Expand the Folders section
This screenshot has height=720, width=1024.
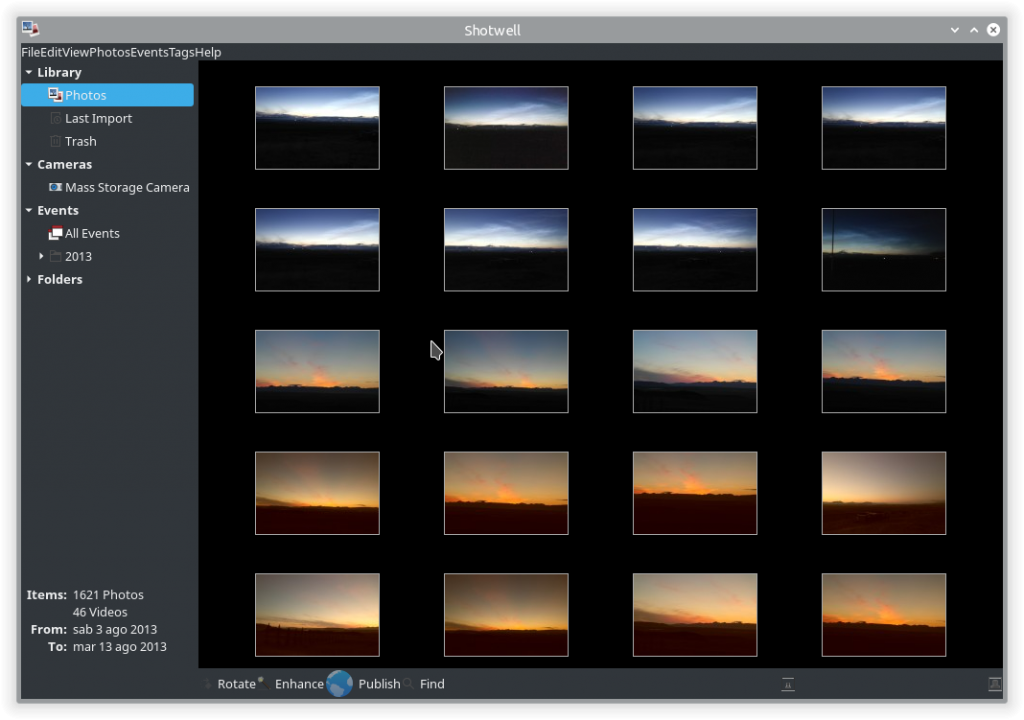point(29,279)
